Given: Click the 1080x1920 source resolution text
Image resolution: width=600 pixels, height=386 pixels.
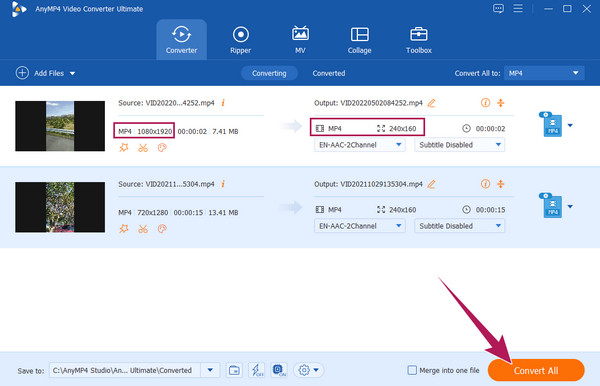Looking at the screenshot, I should [x=155, y=131].
